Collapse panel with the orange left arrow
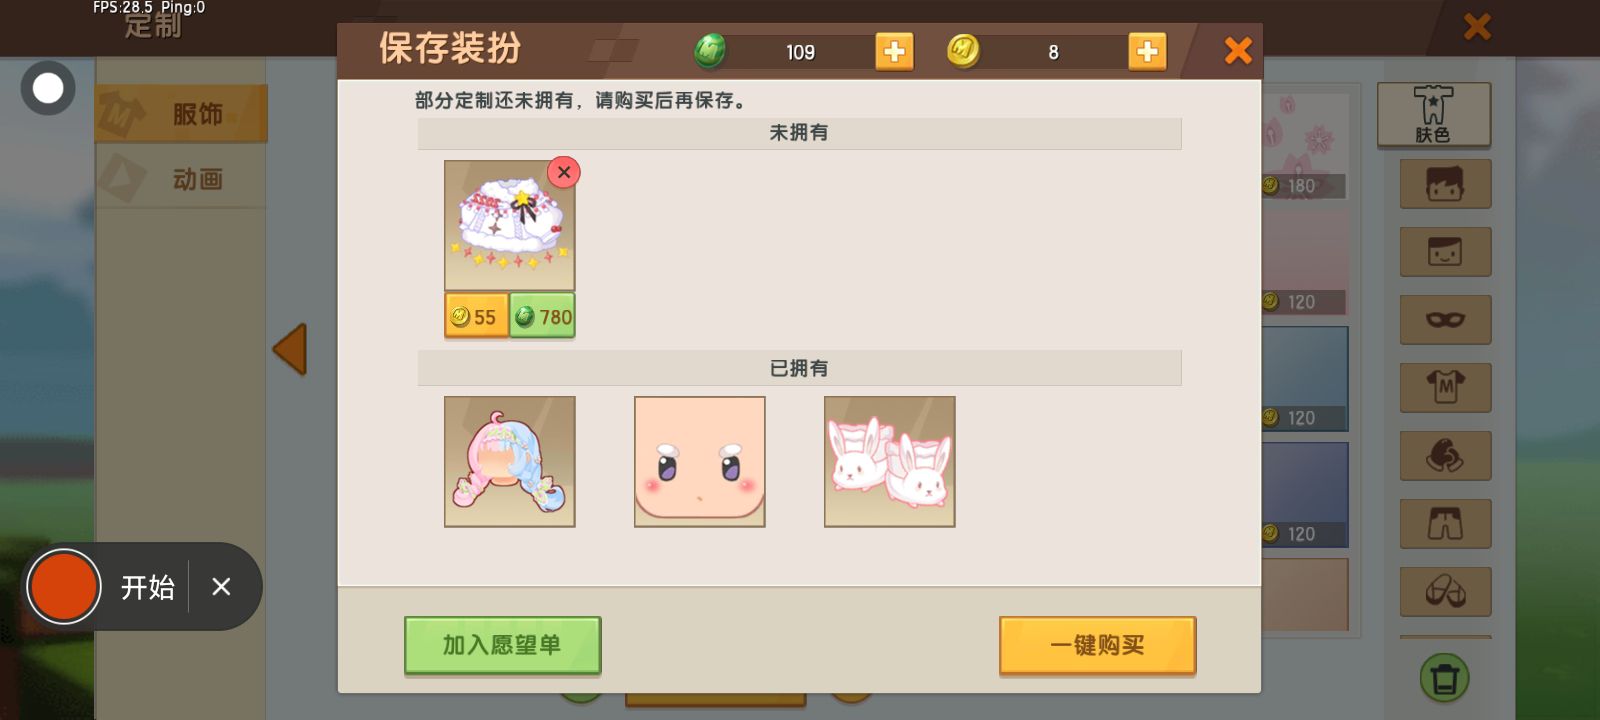 (290, 349)
